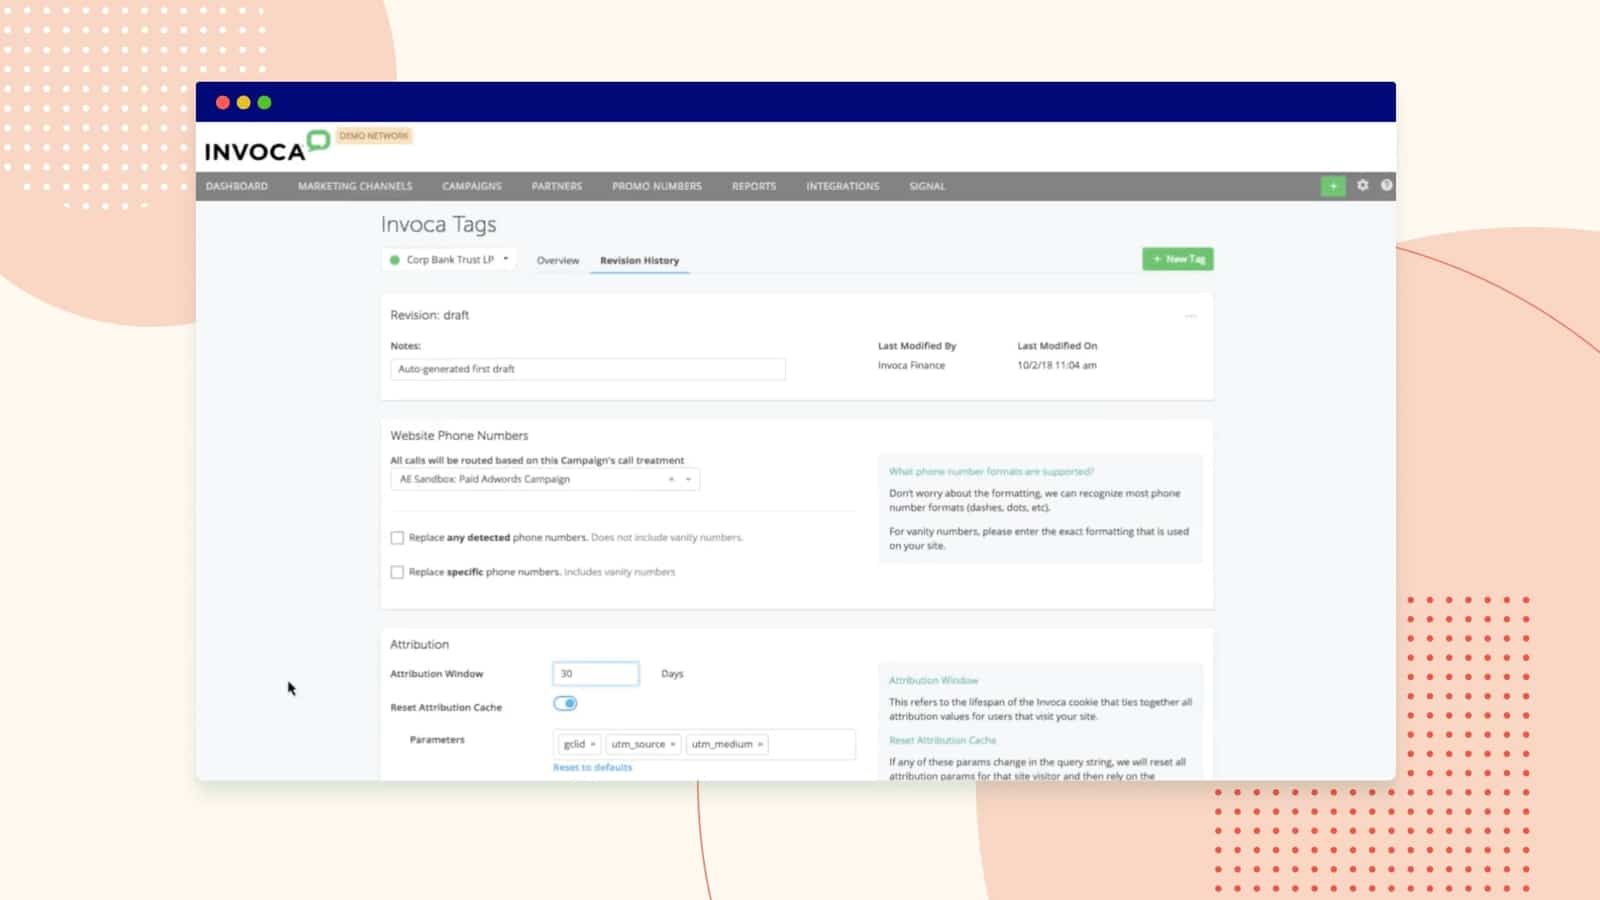Click the yellow traffic light window control
Viewport: 1600px width, 900px height.
(242, 102)
